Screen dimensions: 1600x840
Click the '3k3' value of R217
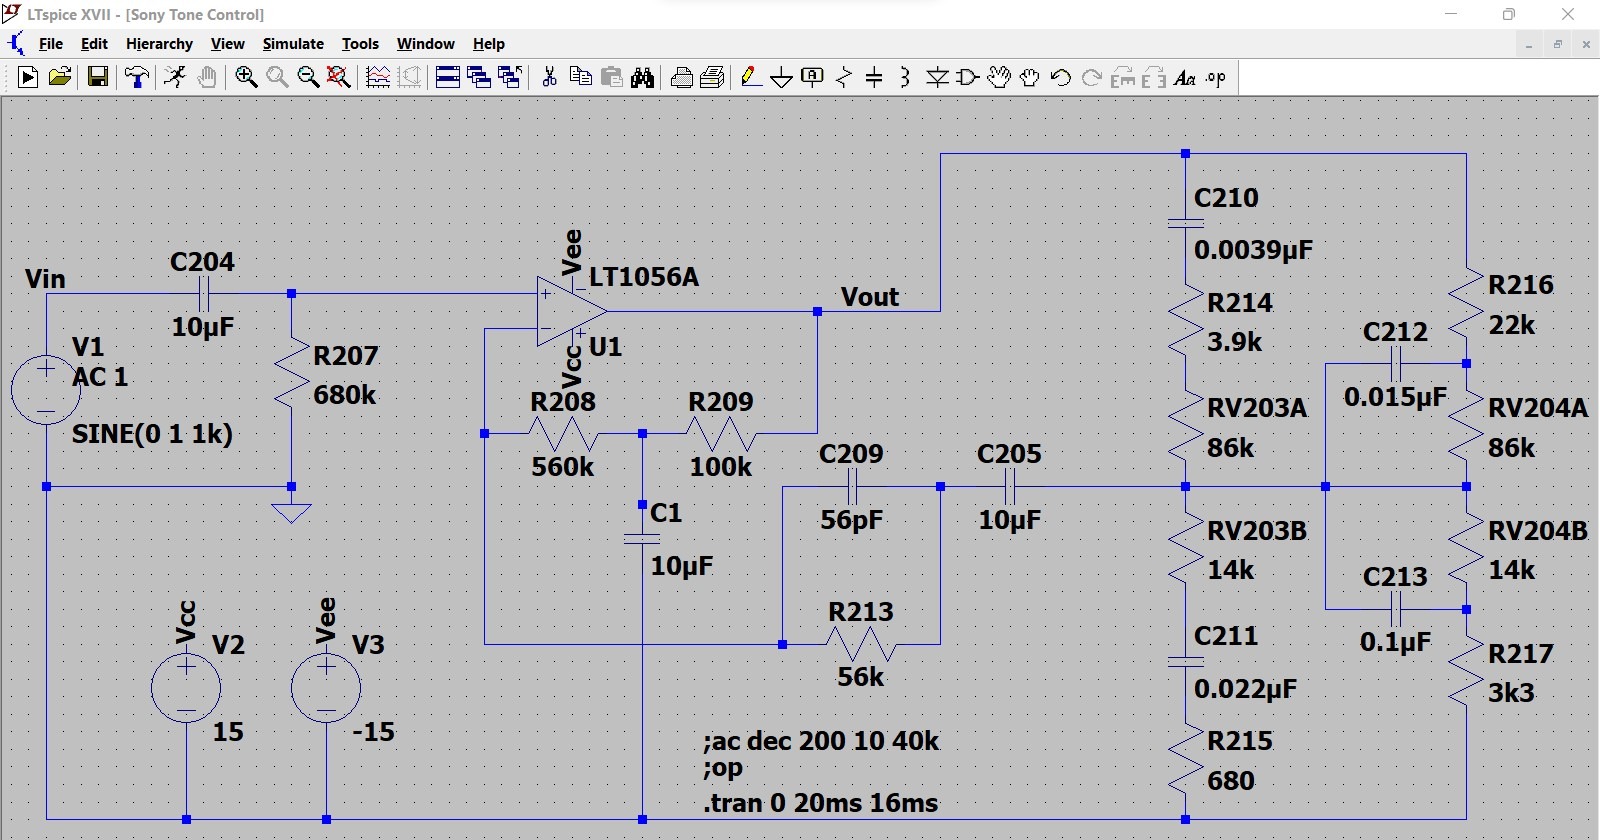1511,692
